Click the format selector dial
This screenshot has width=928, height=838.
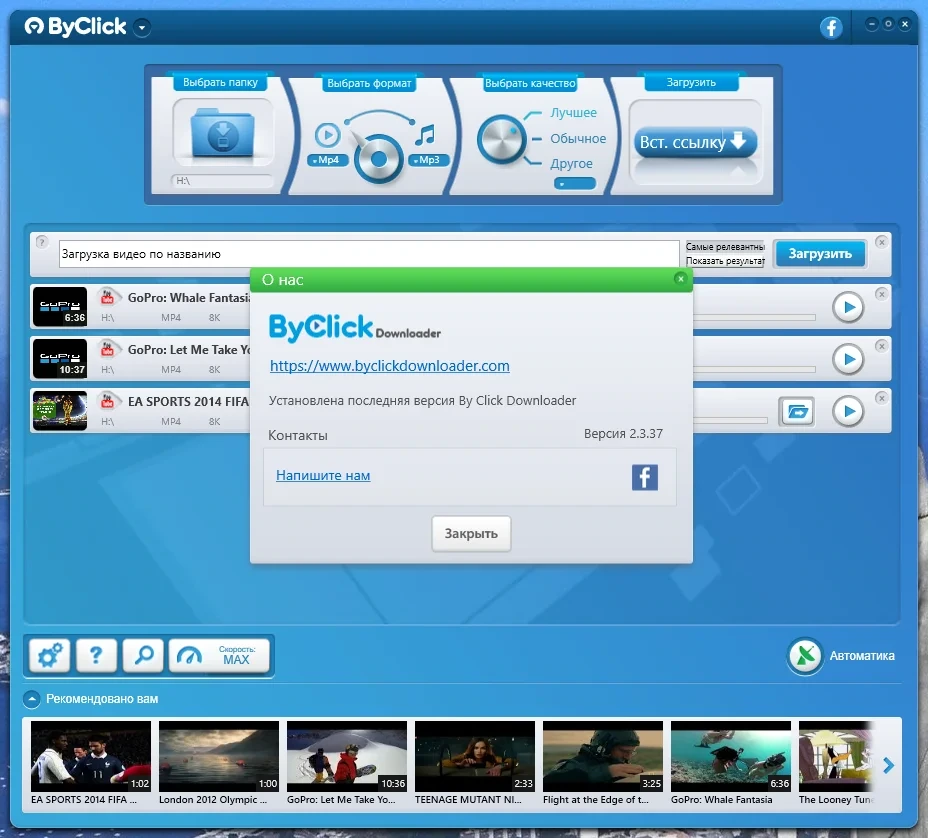click(378, 159)
